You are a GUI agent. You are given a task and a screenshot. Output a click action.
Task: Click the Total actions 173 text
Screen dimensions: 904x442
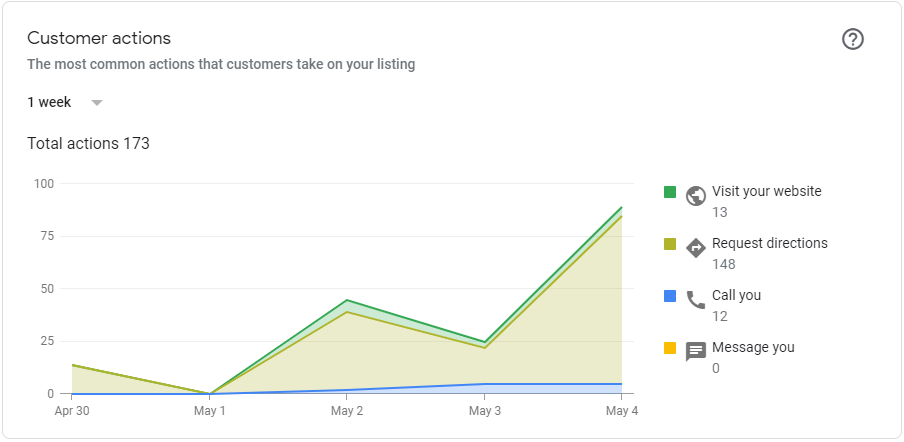(x=88, y=143)
